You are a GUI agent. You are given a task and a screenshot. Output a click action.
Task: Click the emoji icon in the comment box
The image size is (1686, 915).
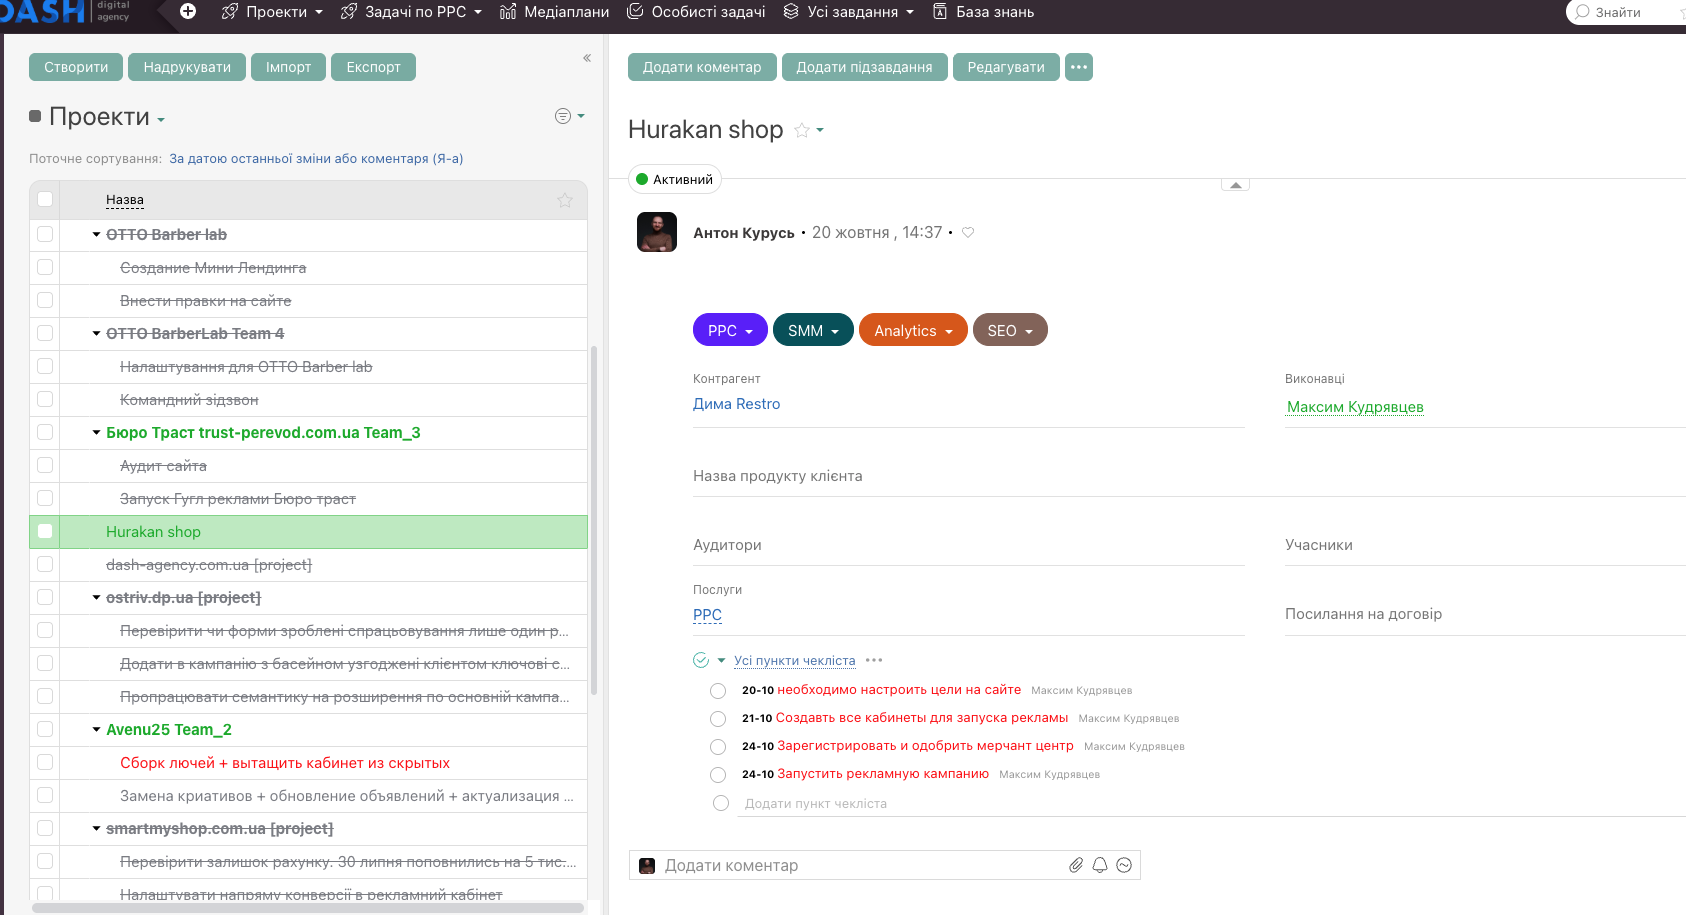coord(1124,865)
